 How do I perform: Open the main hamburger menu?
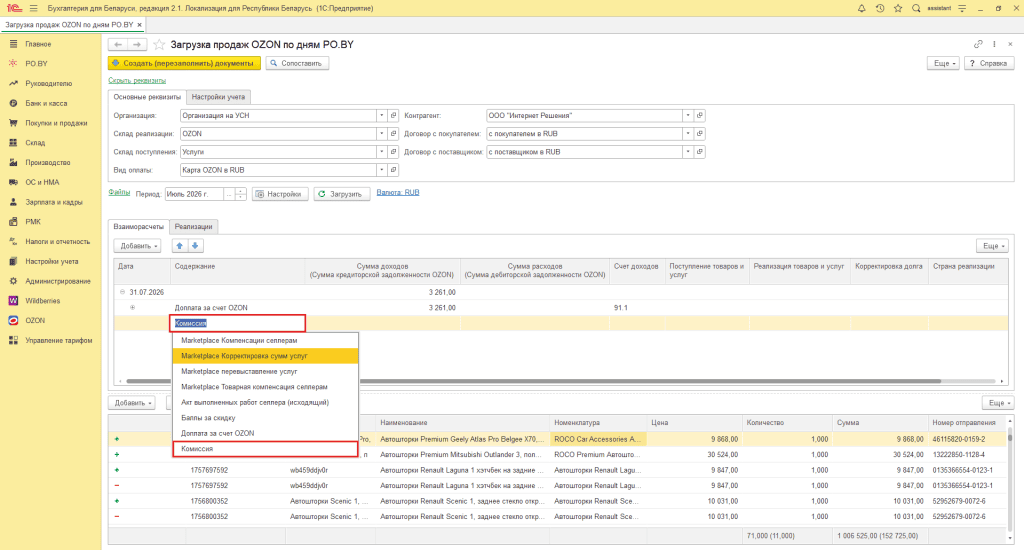point(33,8)
